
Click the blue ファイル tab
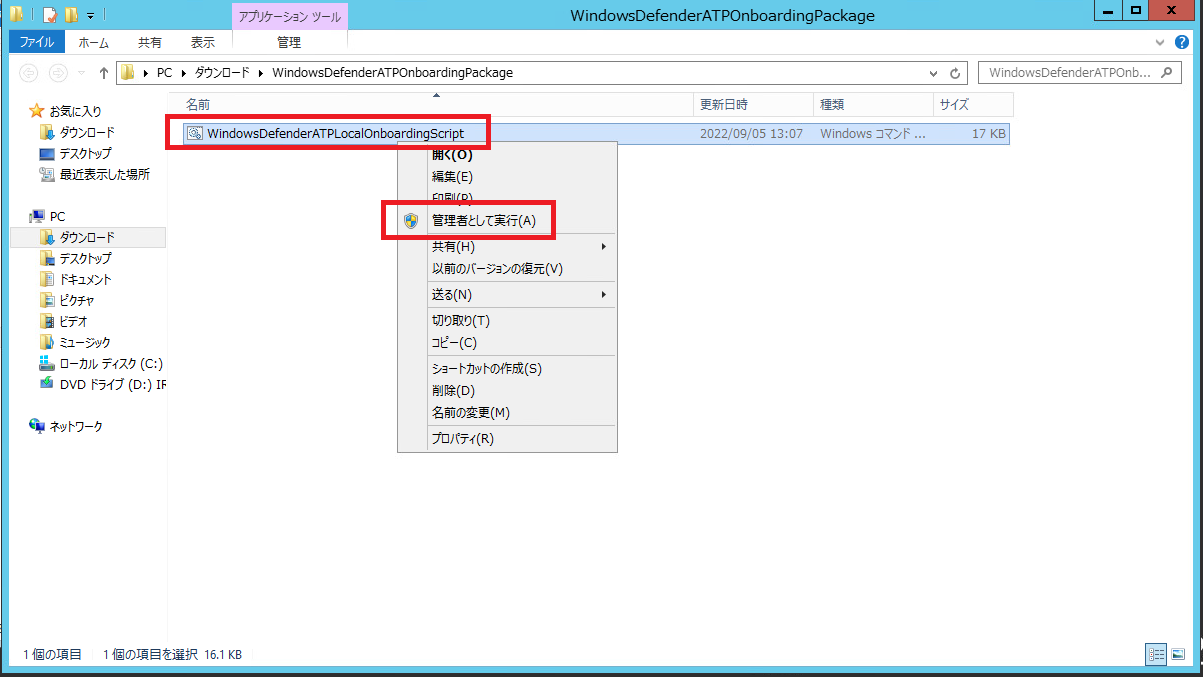coord(37,42)
